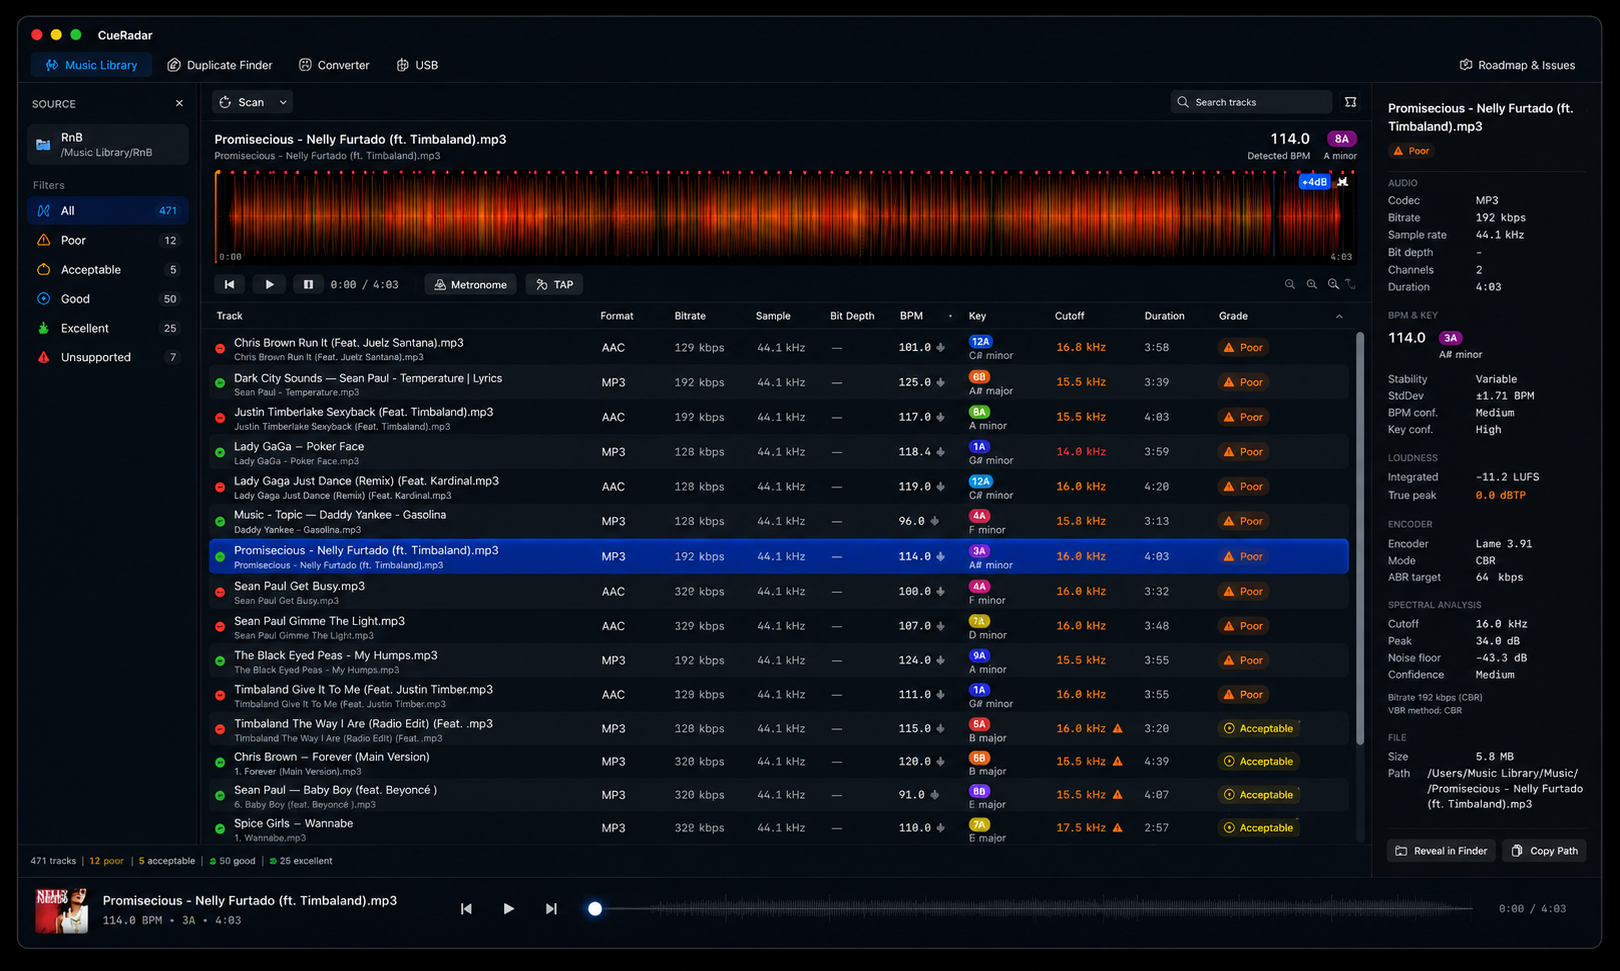1620x971 pixels.
Task: Filter tracks by Acceptable grade
Action: (108, 270)
